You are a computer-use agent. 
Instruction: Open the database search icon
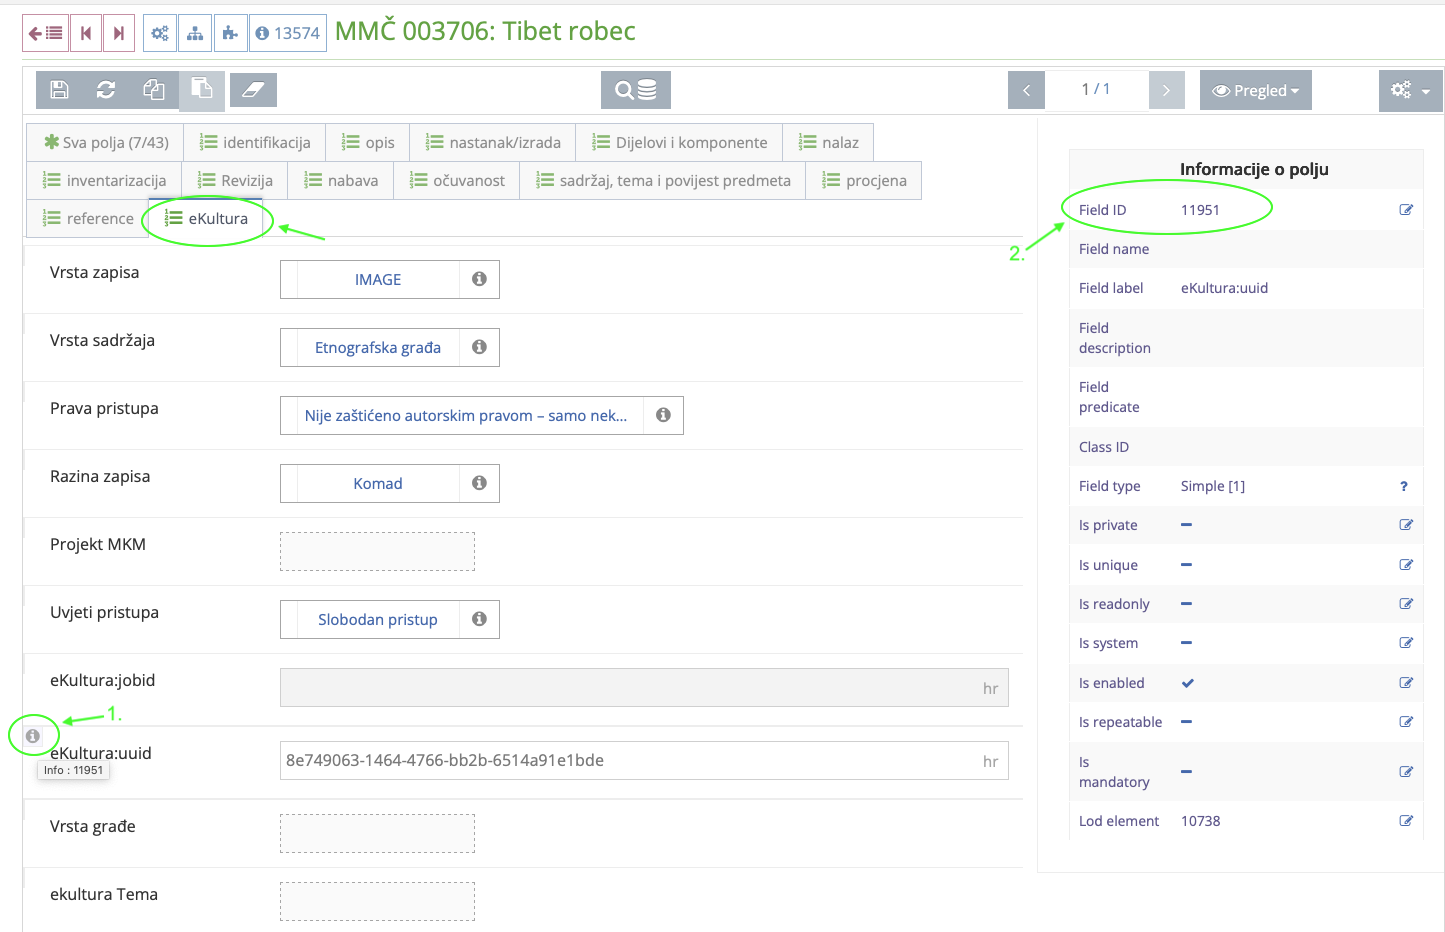(x=635, y=89)
